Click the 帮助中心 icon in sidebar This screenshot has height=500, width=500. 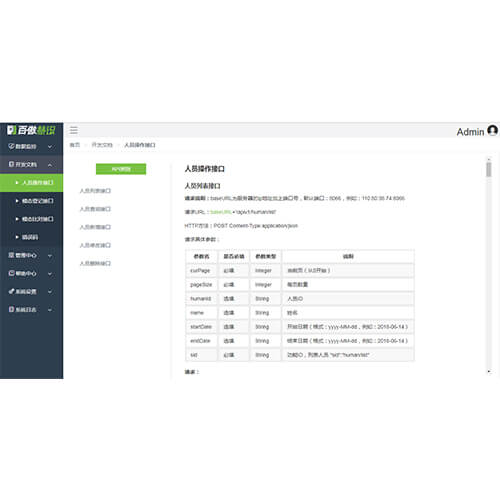click(11, 273)
